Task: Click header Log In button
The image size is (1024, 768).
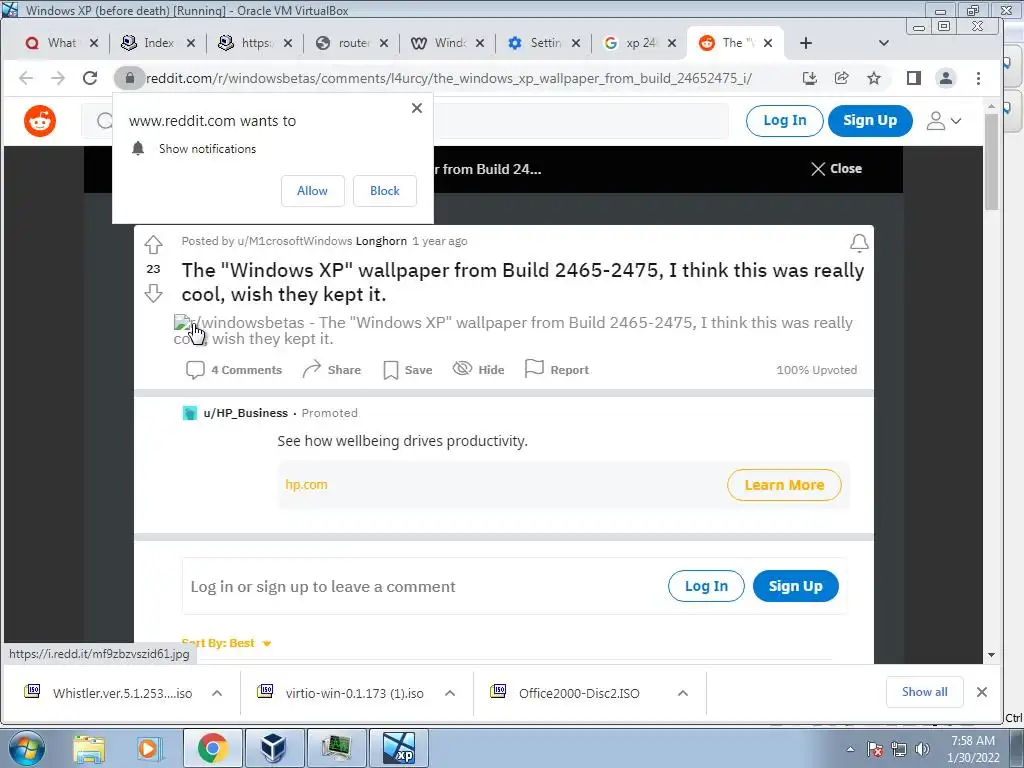Action: (x=784, y=121)
